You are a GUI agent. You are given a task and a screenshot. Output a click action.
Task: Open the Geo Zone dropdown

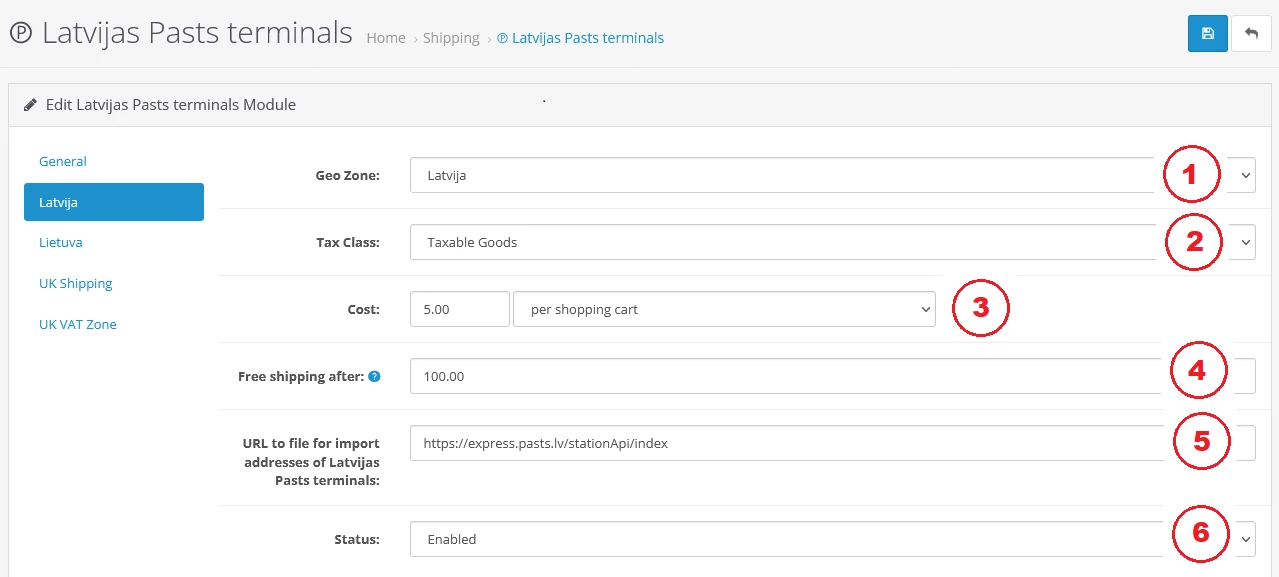point(780,175)
